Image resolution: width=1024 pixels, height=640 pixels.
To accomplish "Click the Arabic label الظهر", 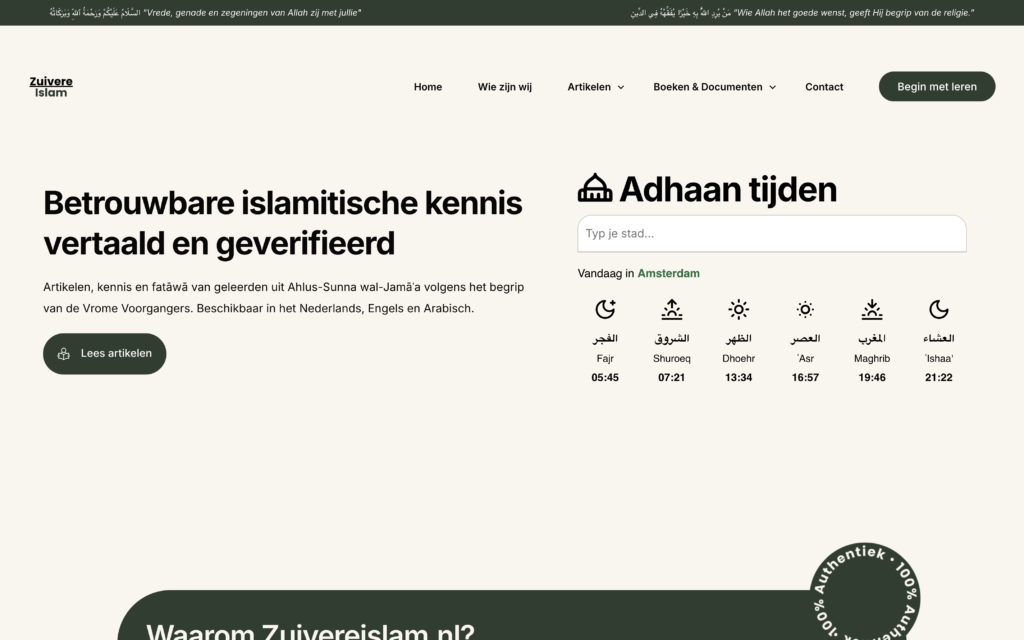I will point(739,338).
